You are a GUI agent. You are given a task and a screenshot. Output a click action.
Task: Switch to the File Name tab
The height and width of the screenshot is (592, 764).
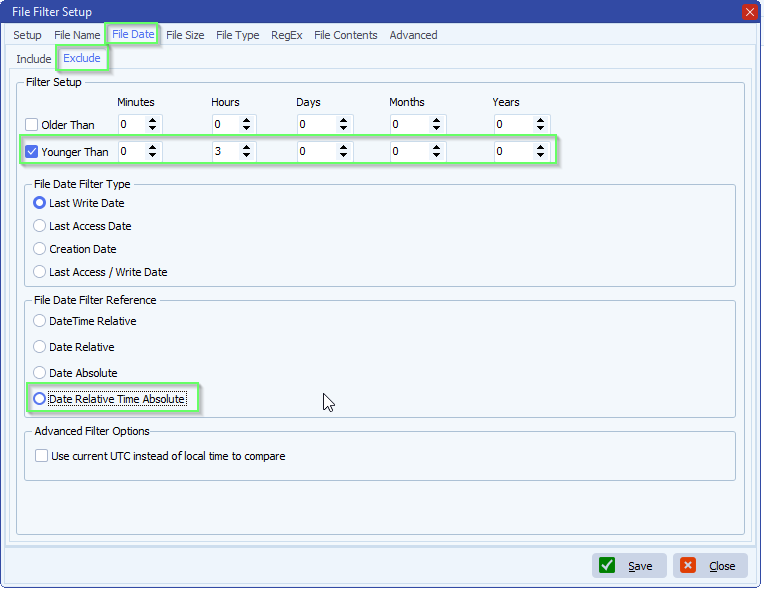[x=77, y=35]
